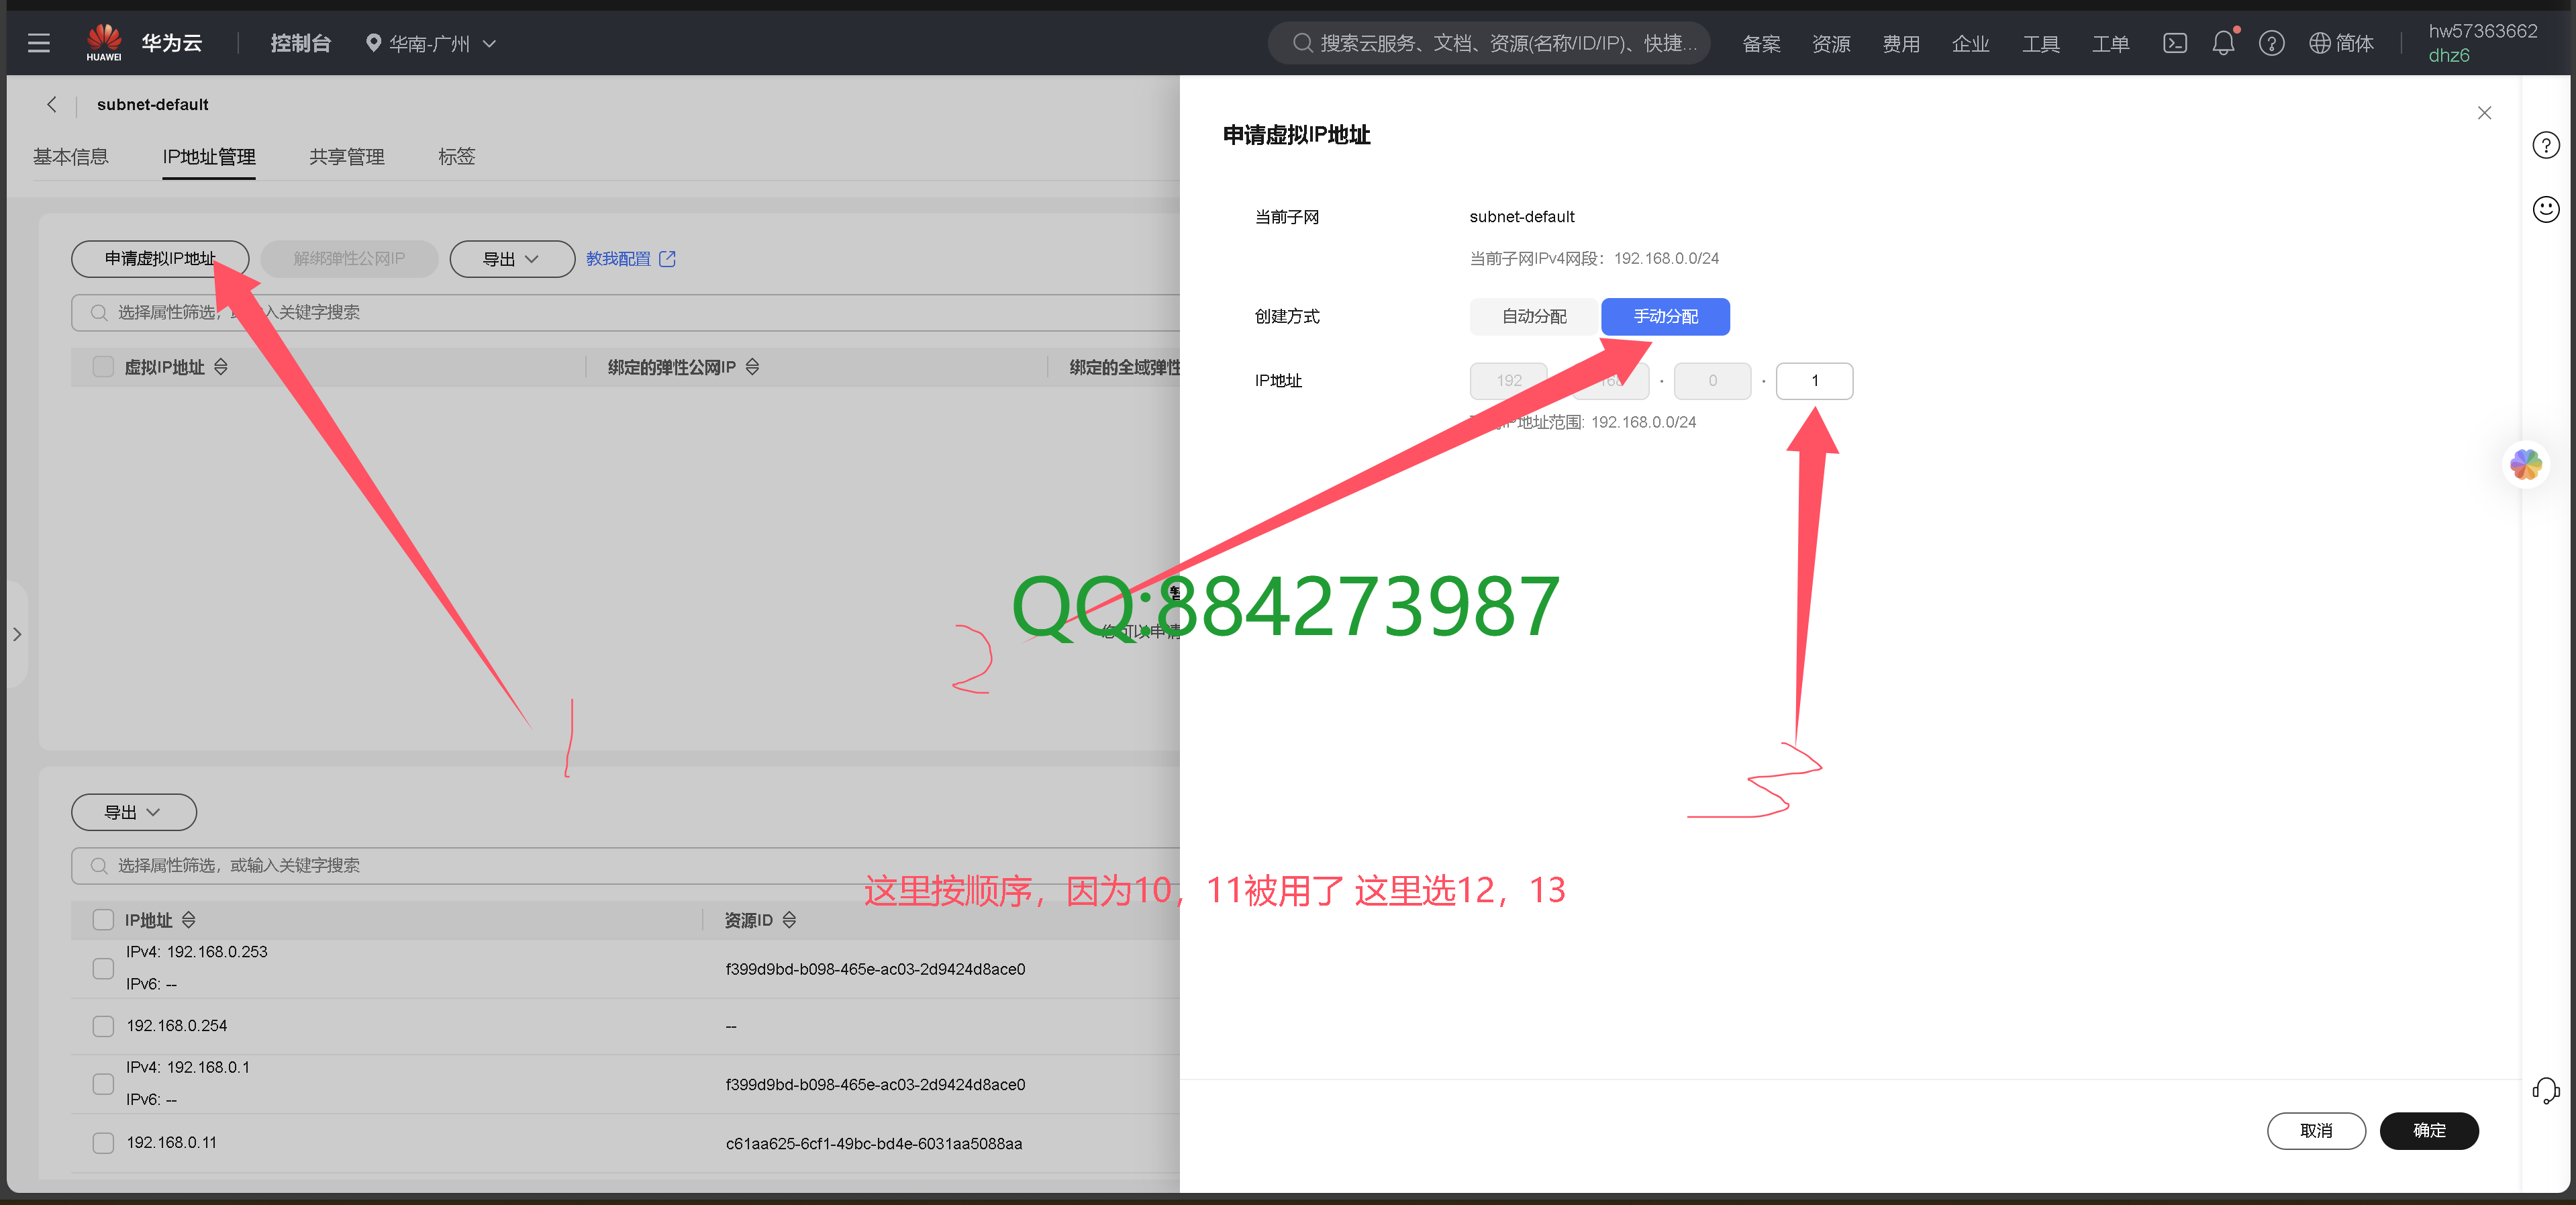Click the smiley feedback icon
The height and width of the screenshot is (1205, 2576).
tap(2545, 209)
